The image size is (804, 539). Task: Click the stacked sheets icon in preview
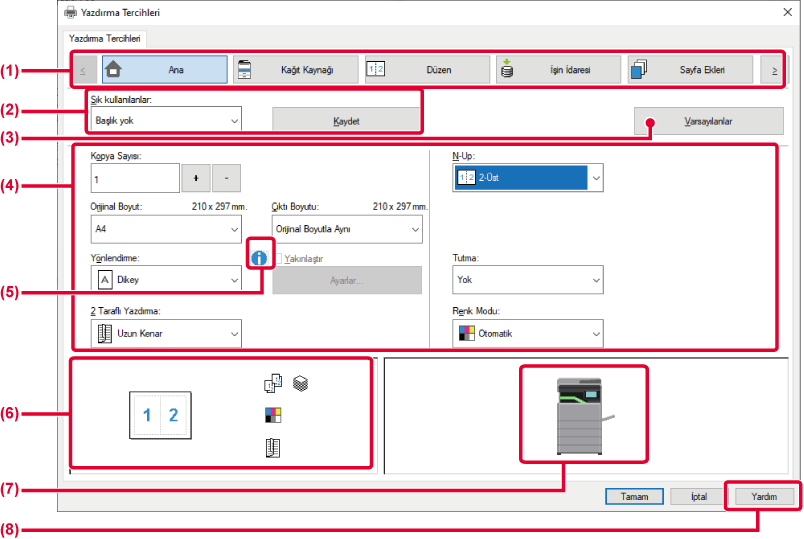pyautogui.click(x=299, y=382)
